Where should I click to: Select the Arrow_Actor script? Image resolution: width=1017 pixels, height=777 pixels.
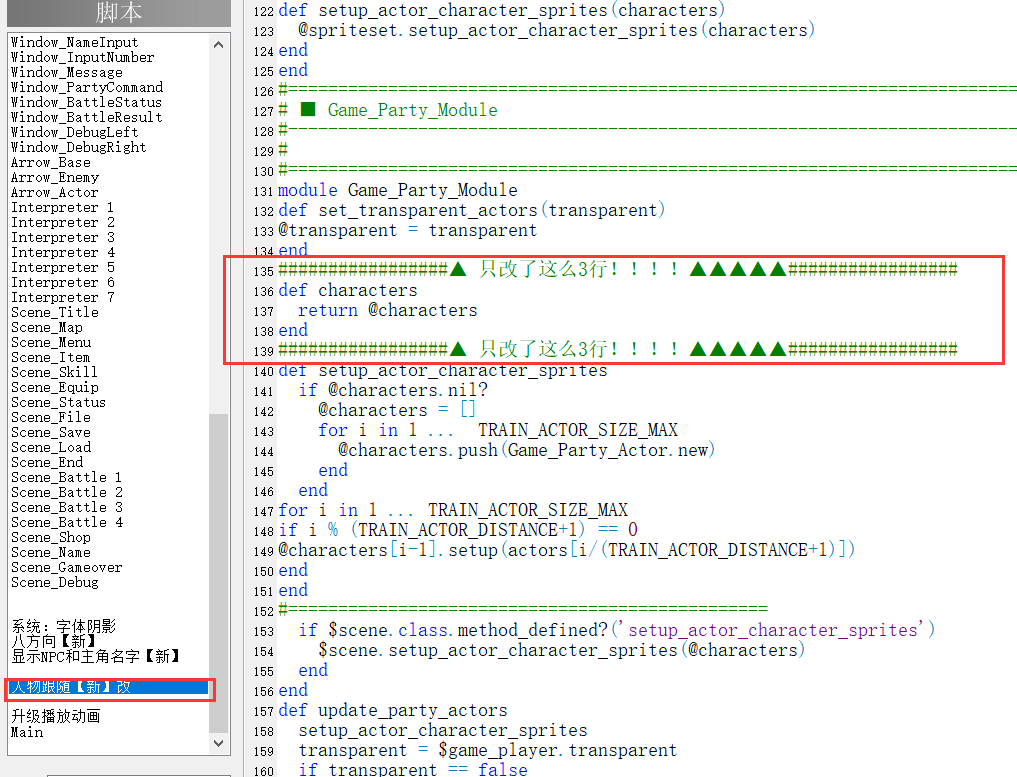tap(54, 192)
